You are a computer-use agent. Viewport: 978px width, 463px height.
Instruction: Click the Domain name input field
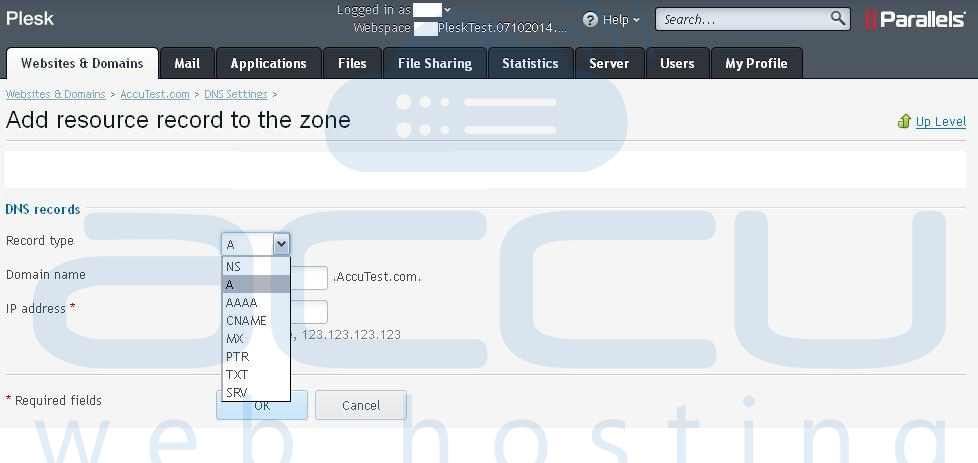308,278
